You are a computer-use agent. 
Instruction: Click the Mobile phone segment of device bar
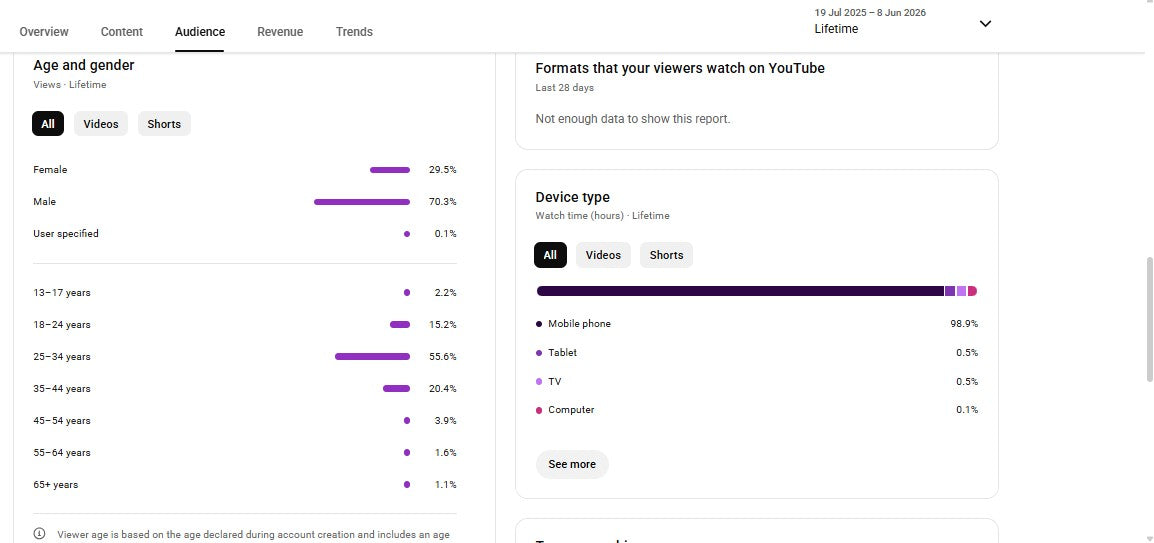point(740,291)
